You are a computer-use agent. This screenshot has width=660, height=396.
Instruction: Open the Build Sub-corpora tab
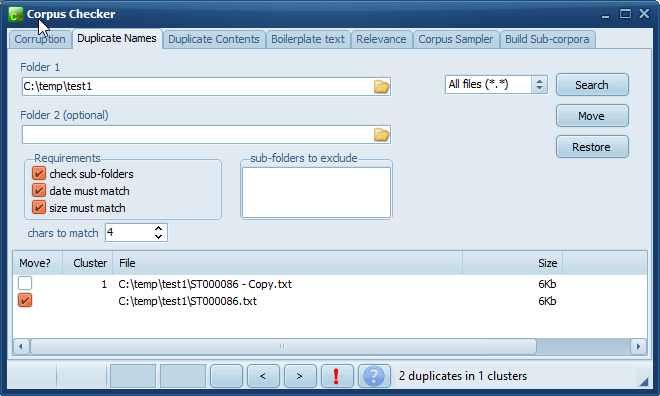click(x=547, y=39)
